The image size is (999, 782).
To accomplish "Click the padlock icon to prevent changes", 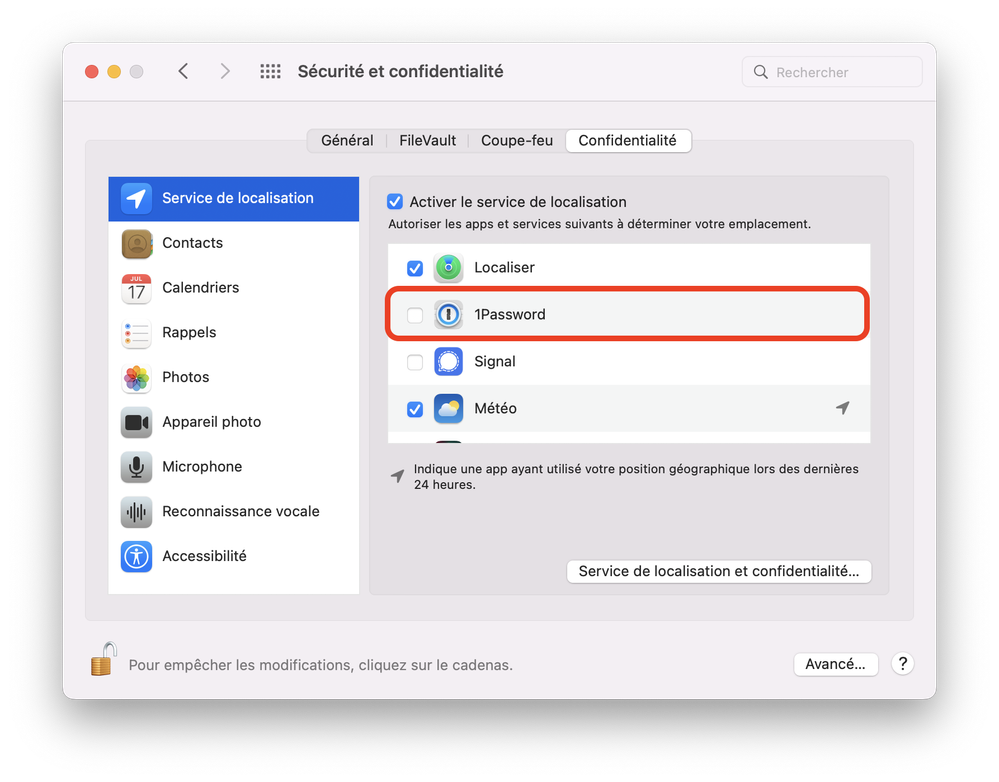I will click(103, 660).
